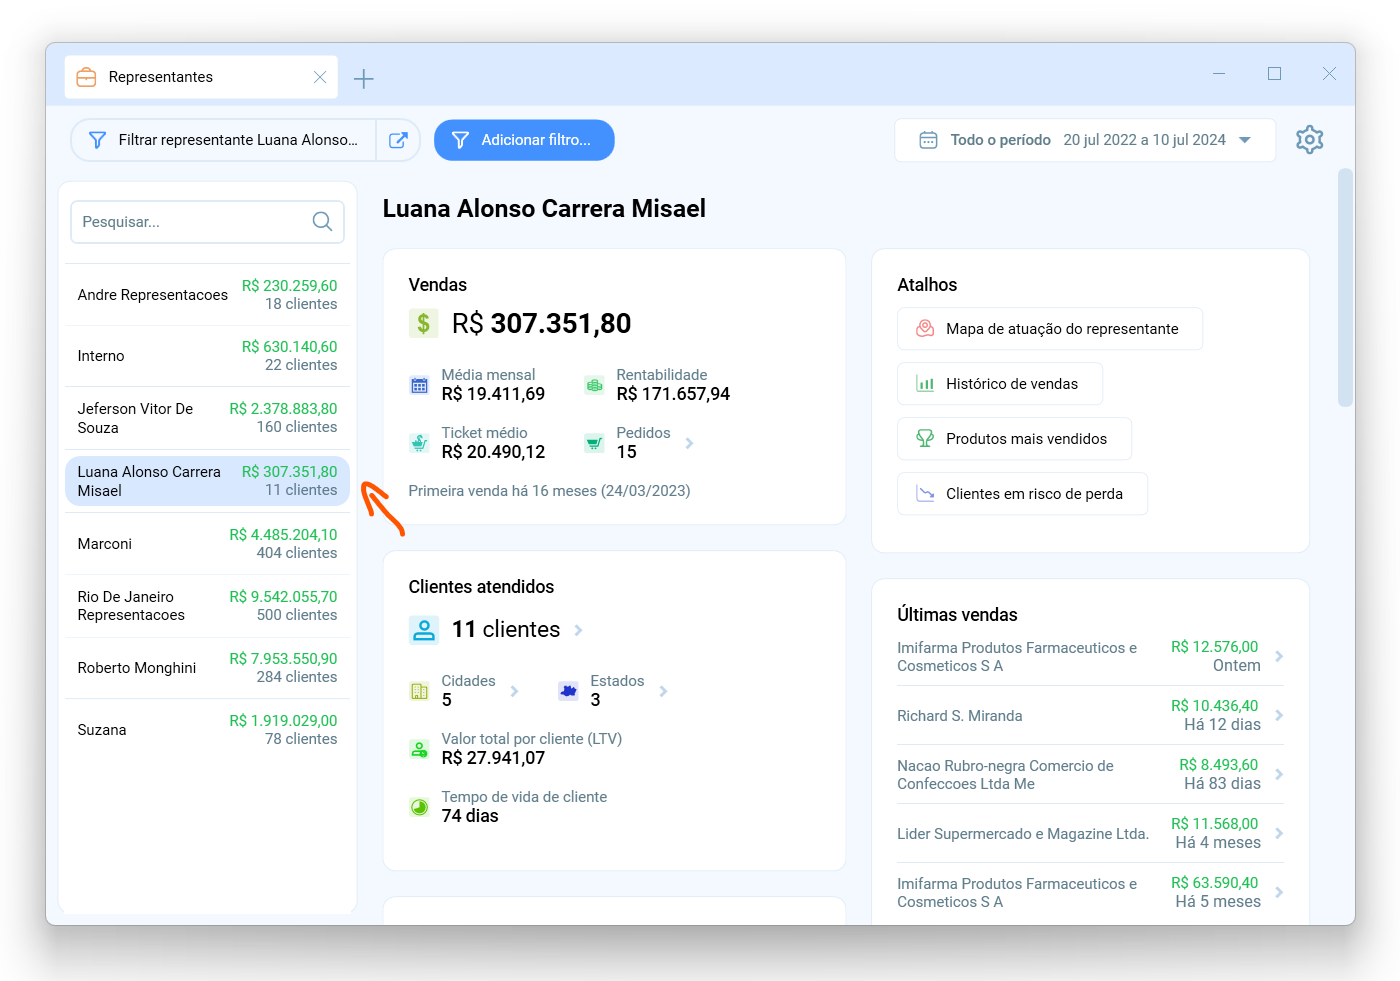Click the bar chart icon in Histórico de vendas

click(x=926, y=384)
